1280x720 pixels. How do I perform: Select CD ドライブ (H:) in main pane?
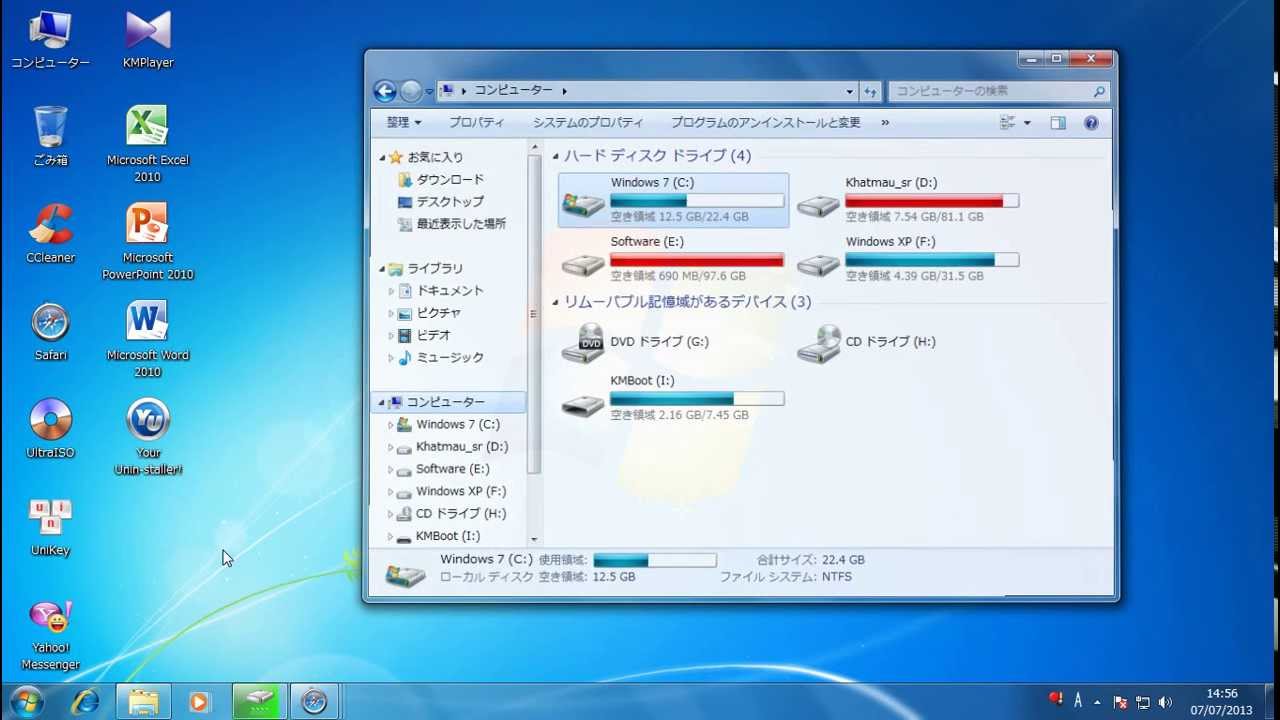[819, 342]
